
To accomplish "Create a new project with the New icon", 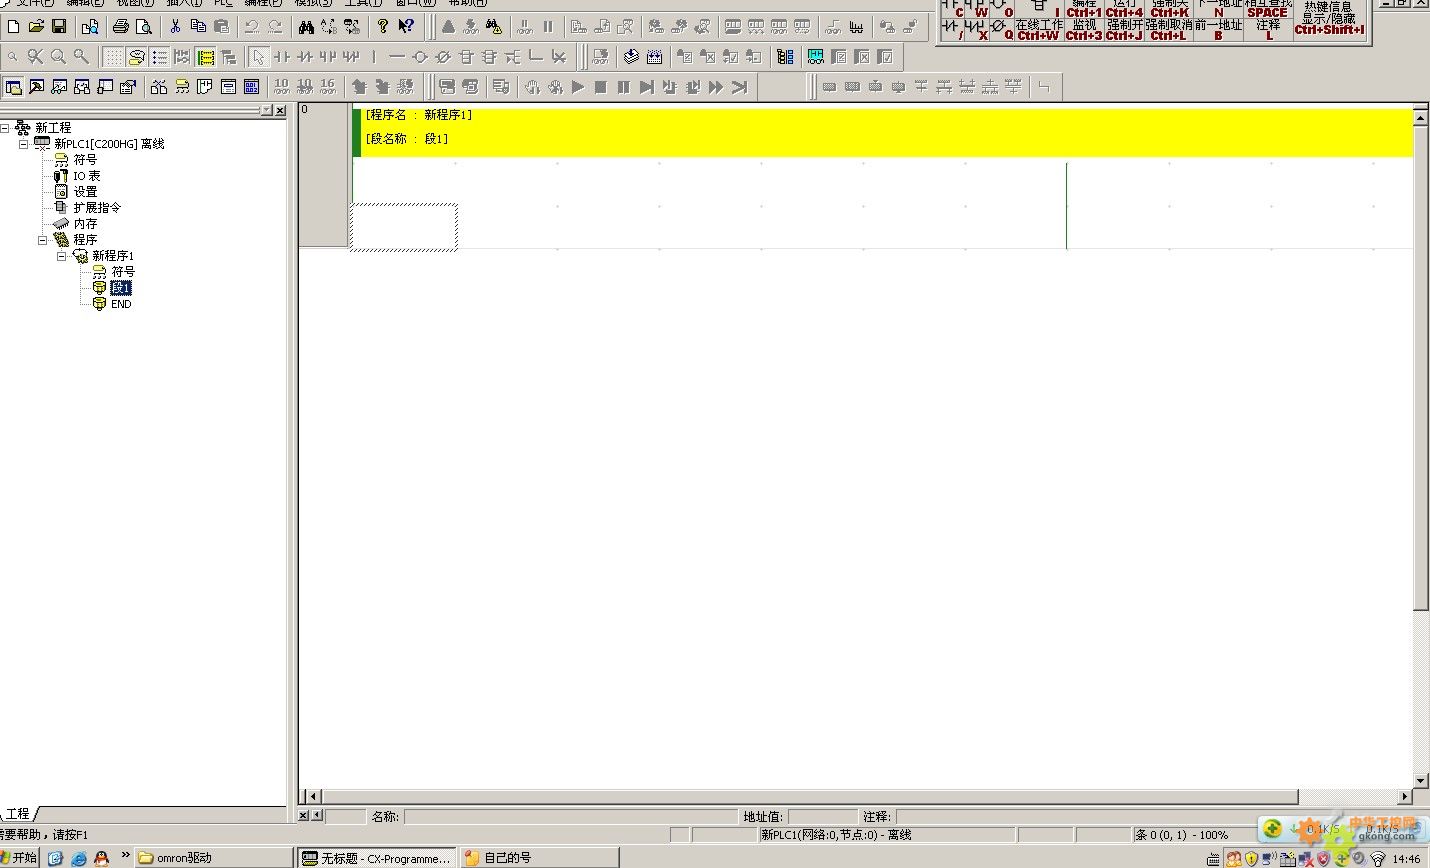I will point(13,26).
